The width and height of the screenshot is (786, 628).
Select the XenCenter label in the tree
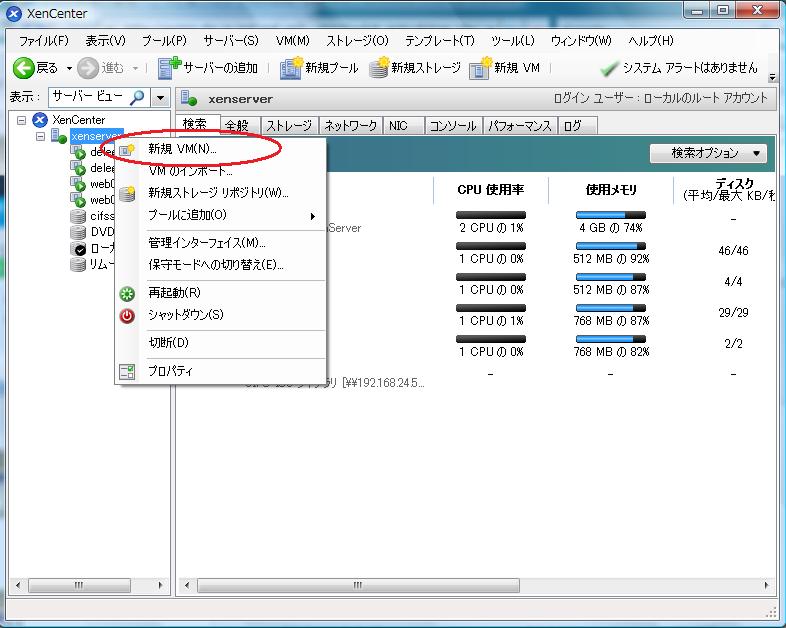pos(79,120)
